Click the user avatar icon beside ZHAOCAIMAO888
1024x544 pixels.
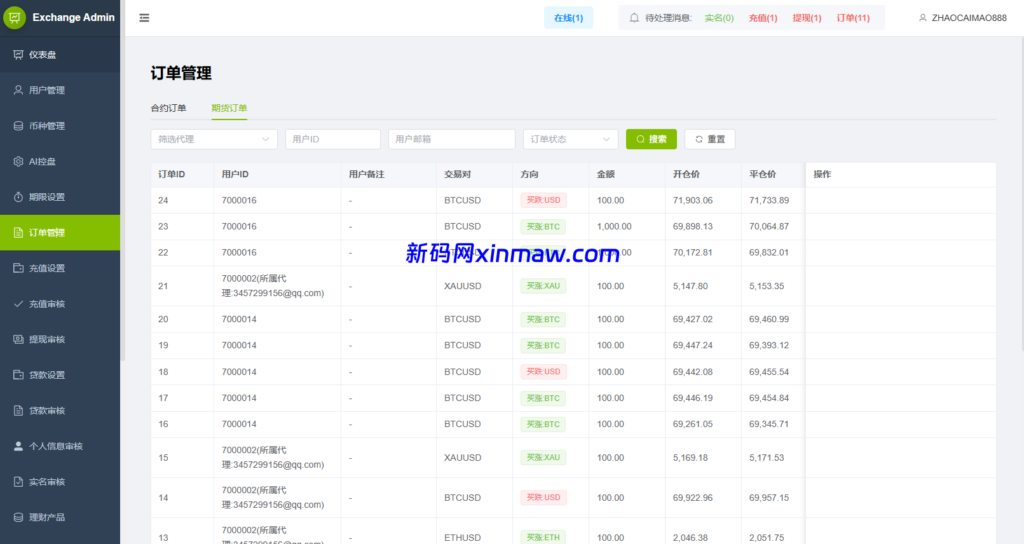point(923,18)
